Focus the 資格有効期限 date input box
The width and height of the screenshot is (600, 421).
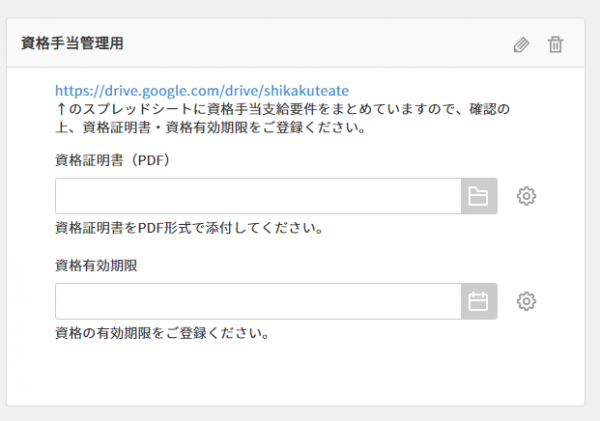[258, 301]
